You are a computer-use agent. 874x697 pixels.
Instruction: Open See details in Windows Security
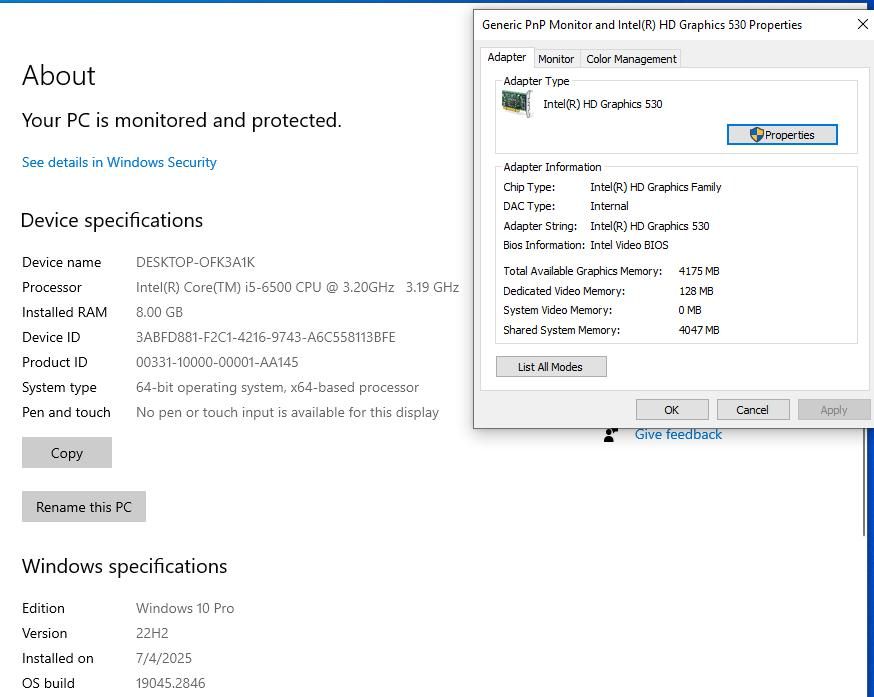pos(119,162)
